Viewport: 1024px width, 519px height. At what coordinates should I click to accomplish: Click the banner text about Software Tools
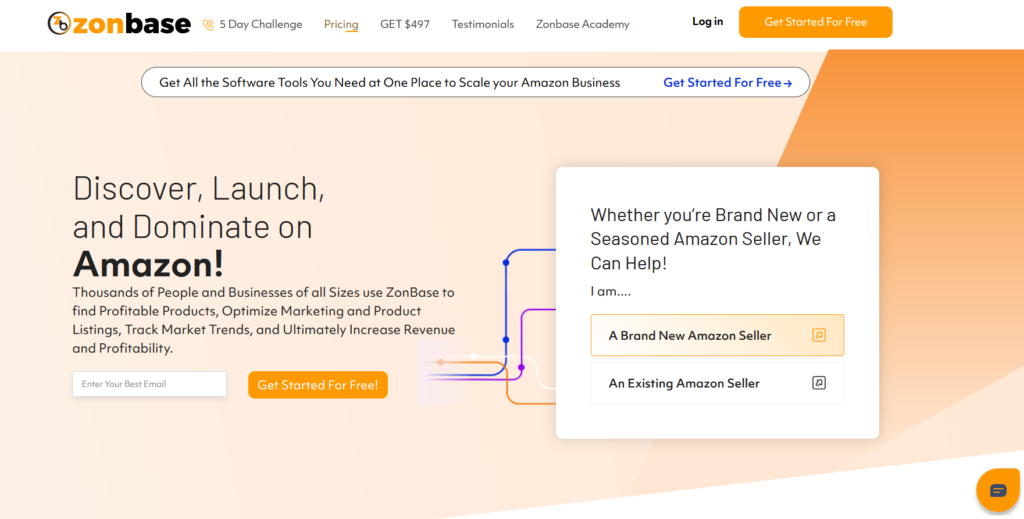coord(390,83)
